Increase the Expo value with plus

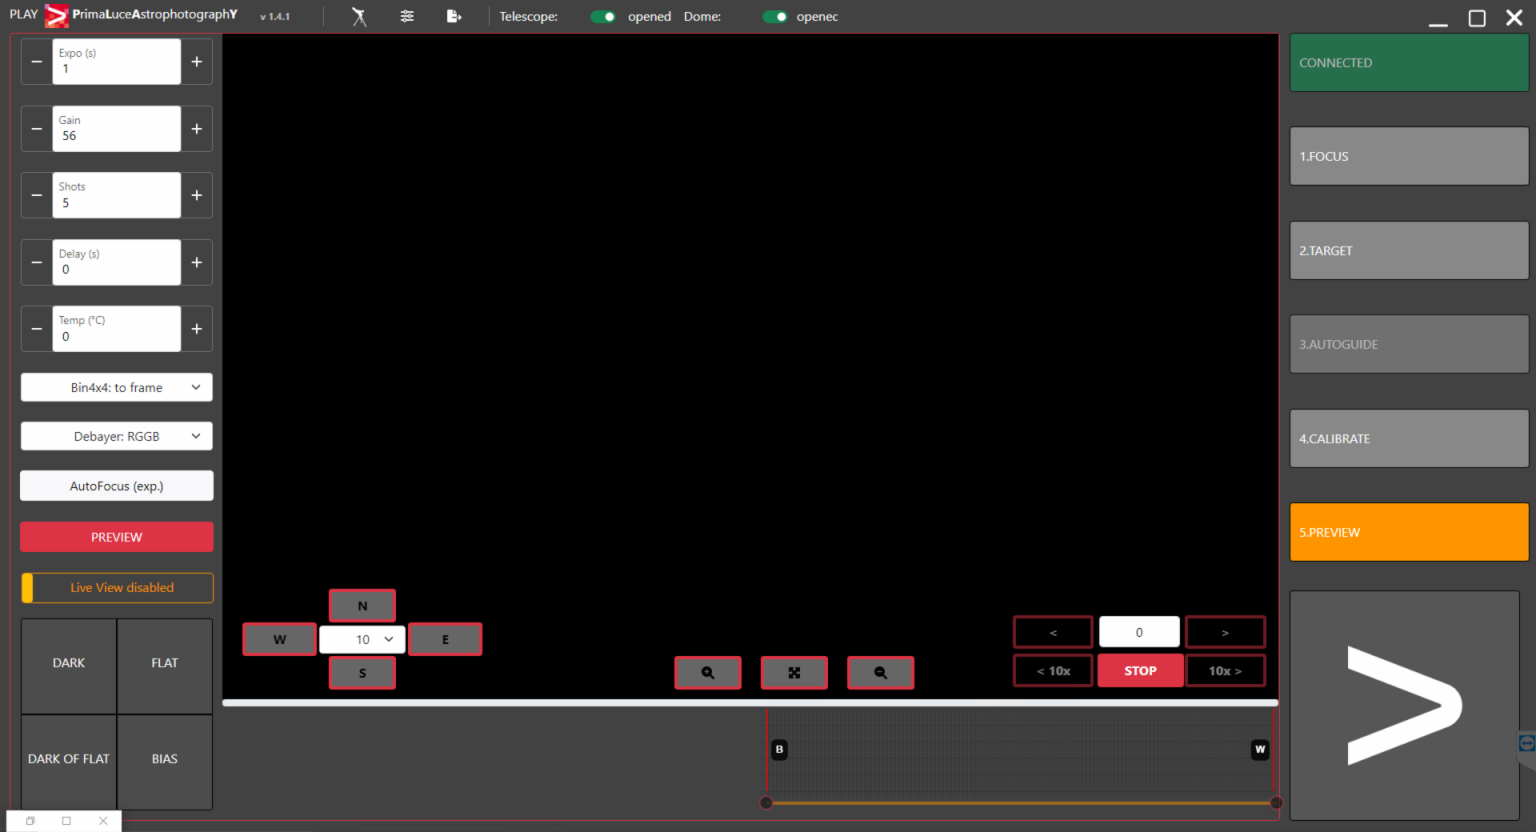(197, 62)
